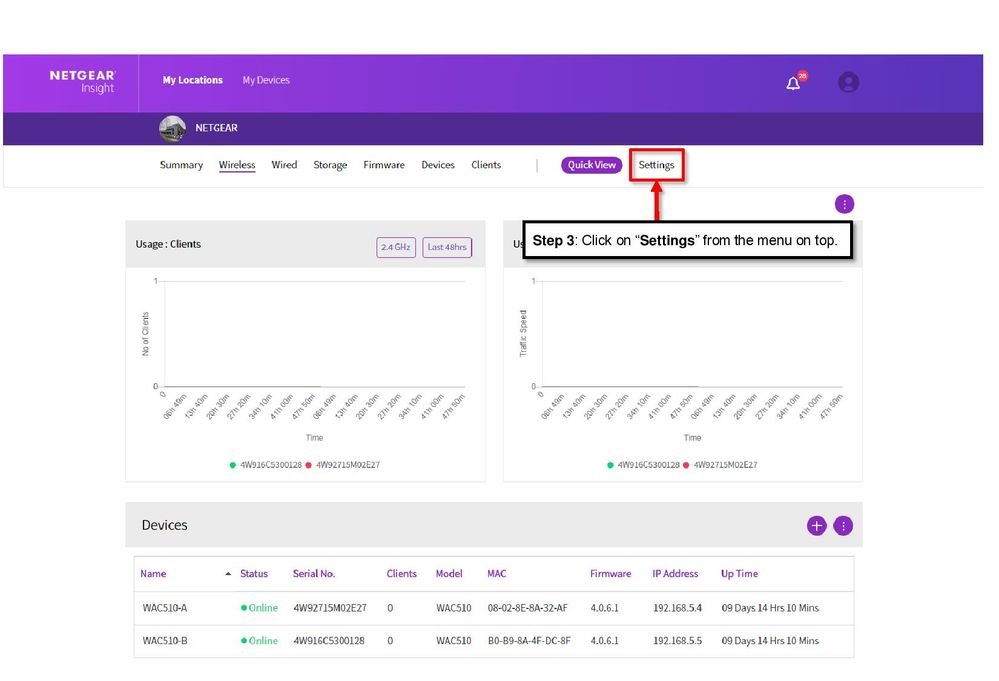Sort devices by Clients column header
The image size is (999, 681).
click(x=401, y=574)
